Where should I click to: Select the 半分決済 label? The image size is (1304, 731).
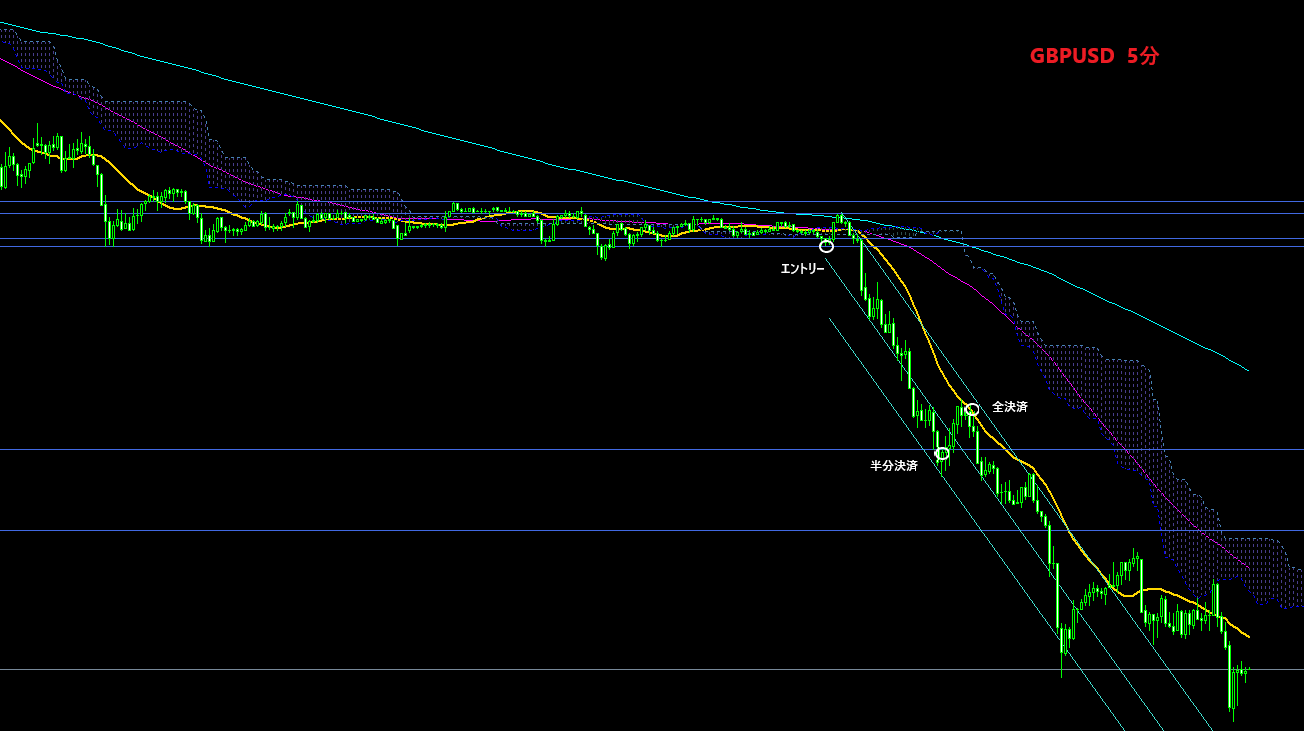point(894,466)
